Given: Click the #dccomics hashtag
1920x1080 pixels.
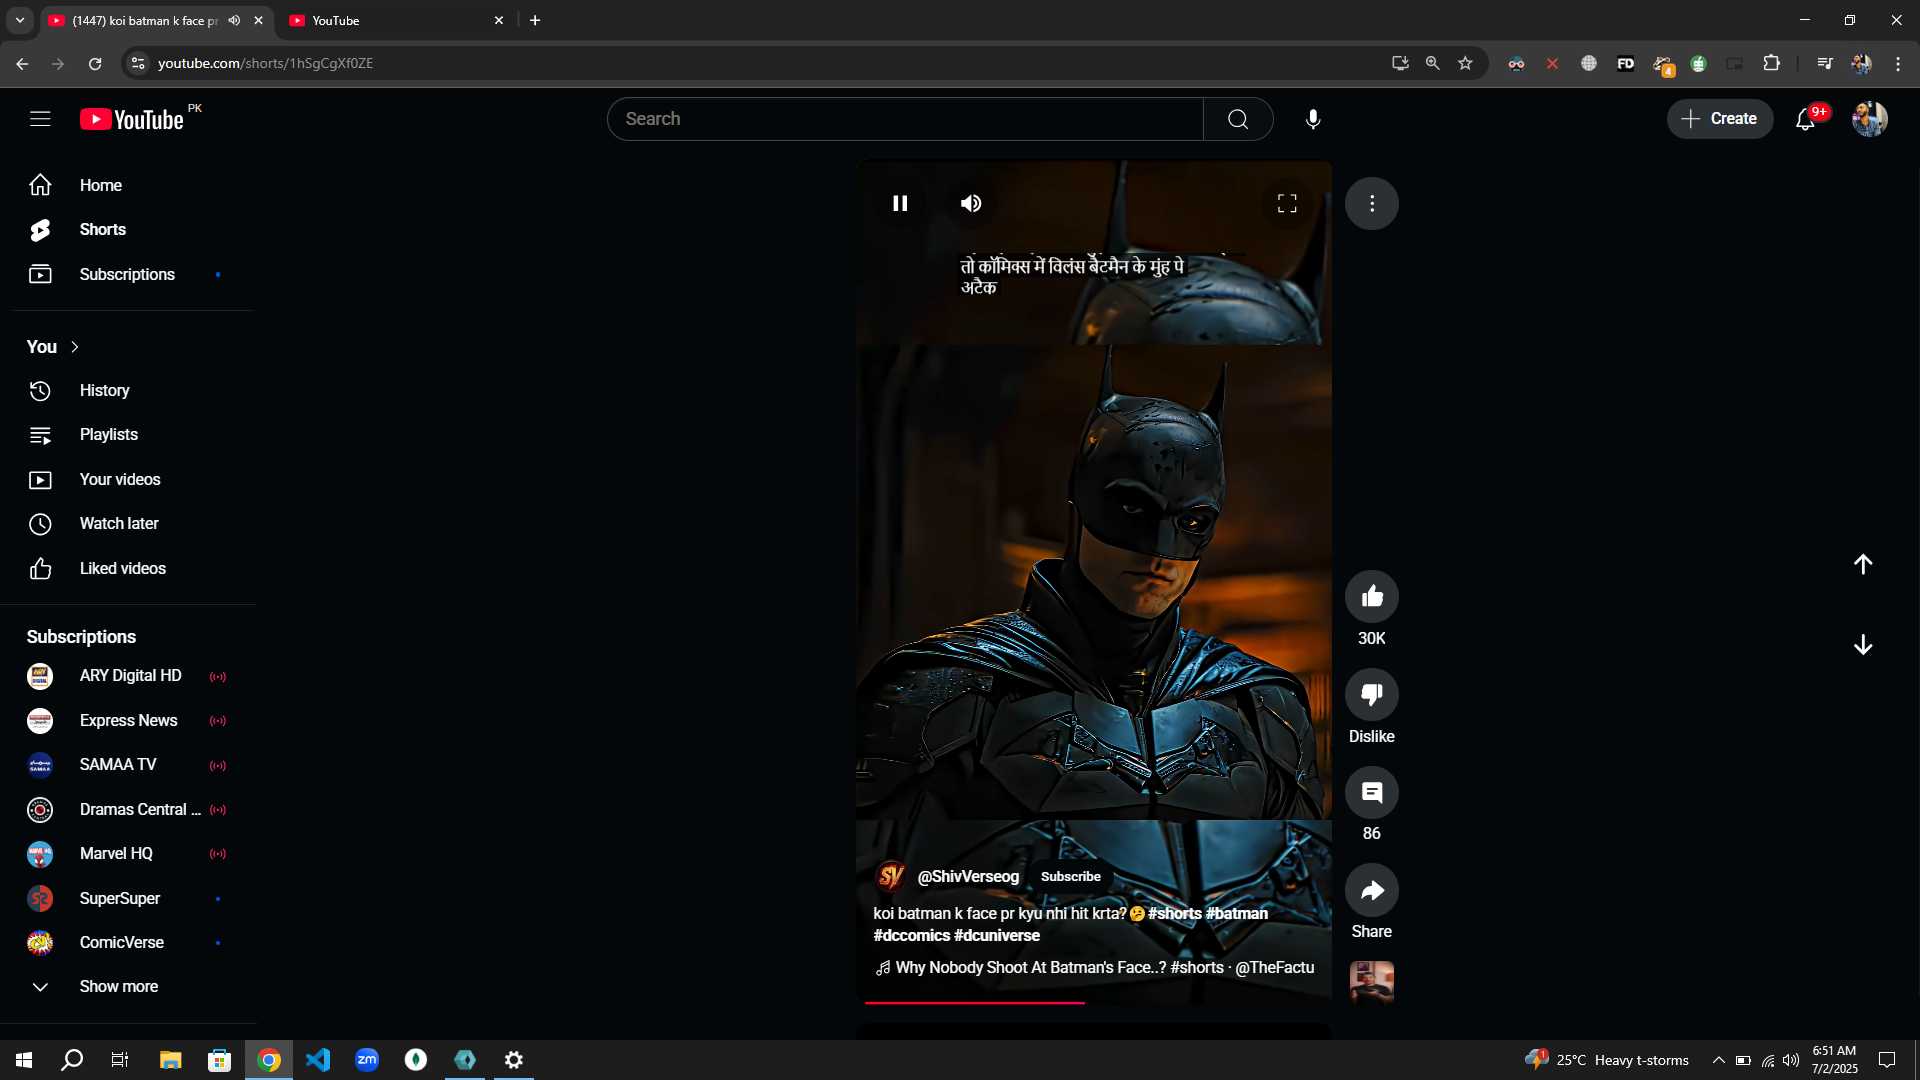Looking at the screenshot, I should (911, 935).
